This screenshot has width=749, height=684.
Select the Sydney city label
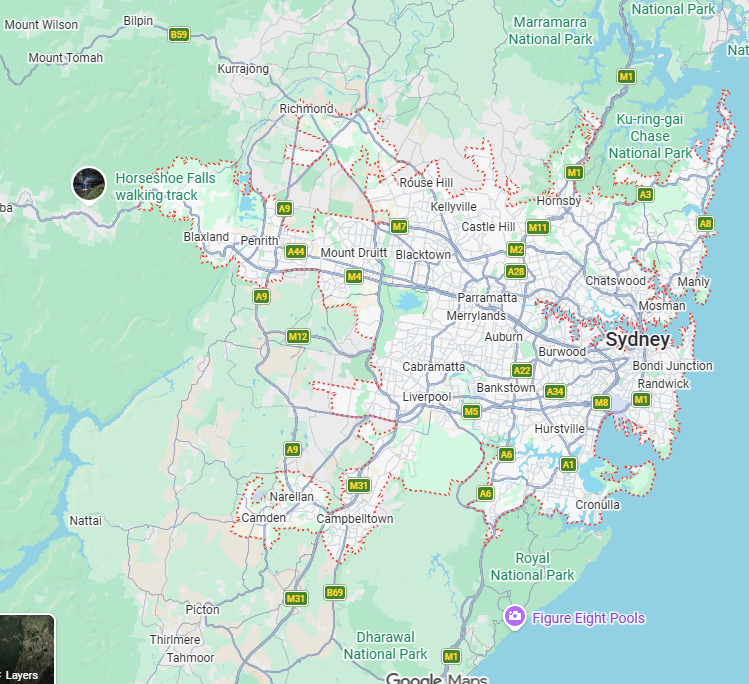point(638,339)
